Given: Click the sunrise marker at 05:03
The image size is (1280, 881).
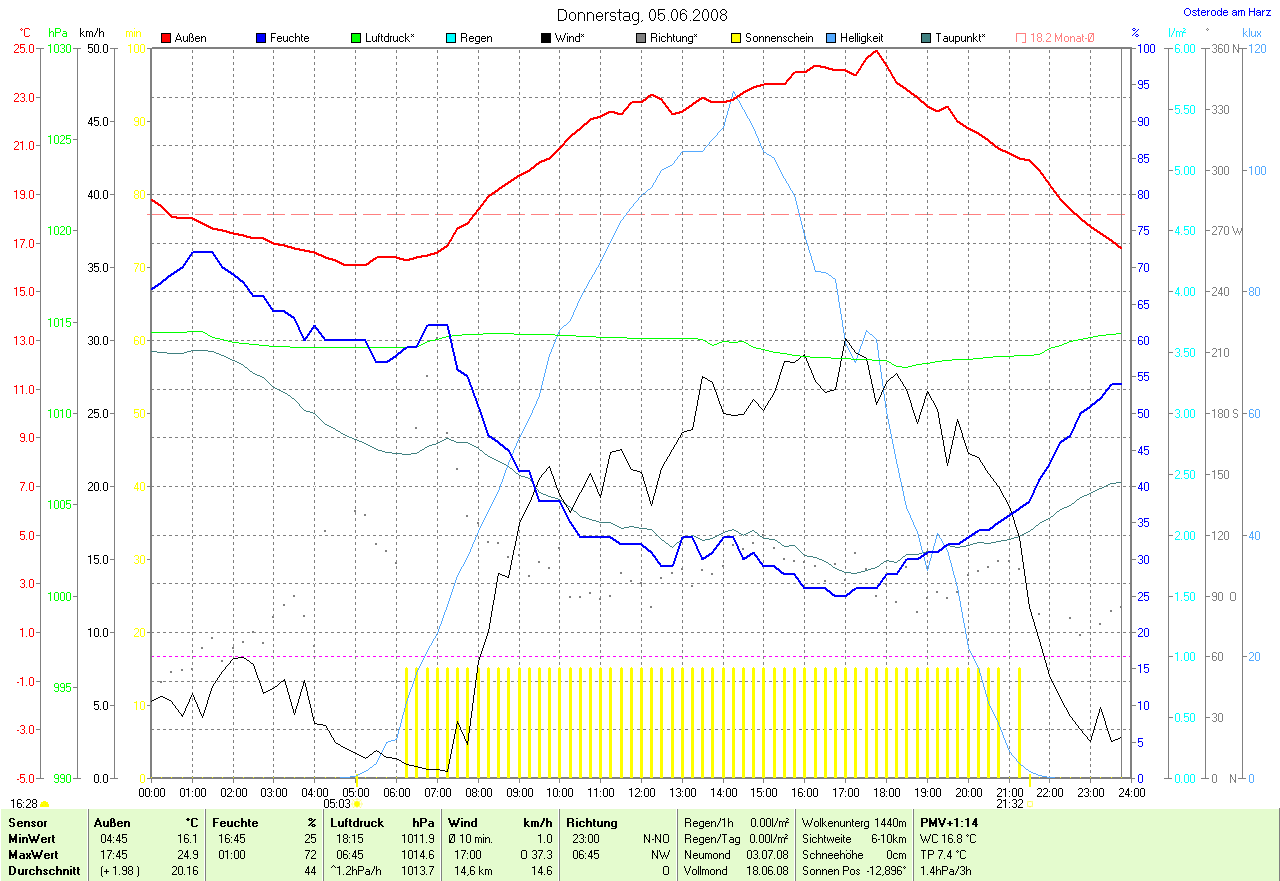Looking at the screenshot, I should point(357,802).
